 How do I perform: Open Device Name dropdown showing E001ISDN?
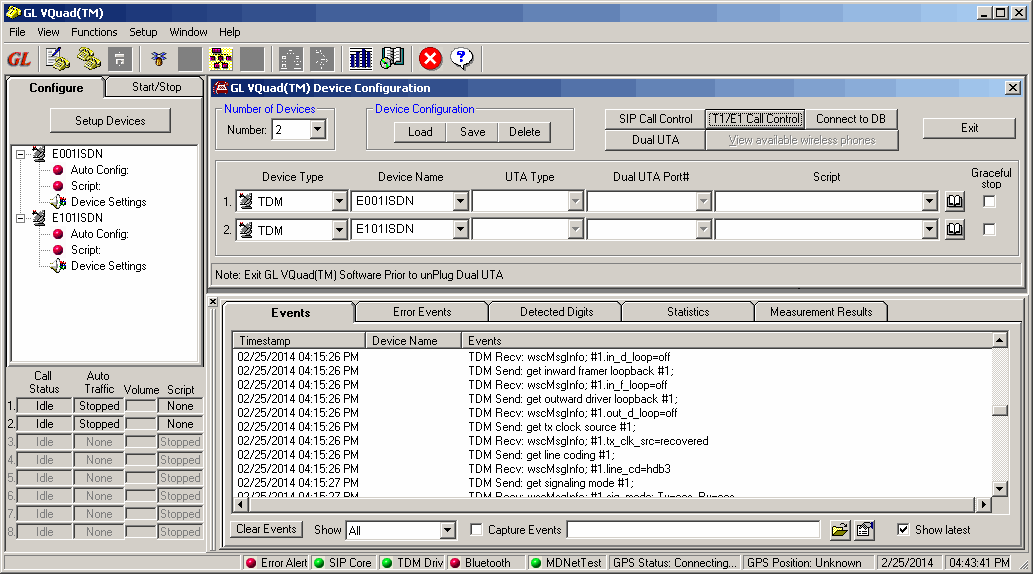click(x=461, y=201)
